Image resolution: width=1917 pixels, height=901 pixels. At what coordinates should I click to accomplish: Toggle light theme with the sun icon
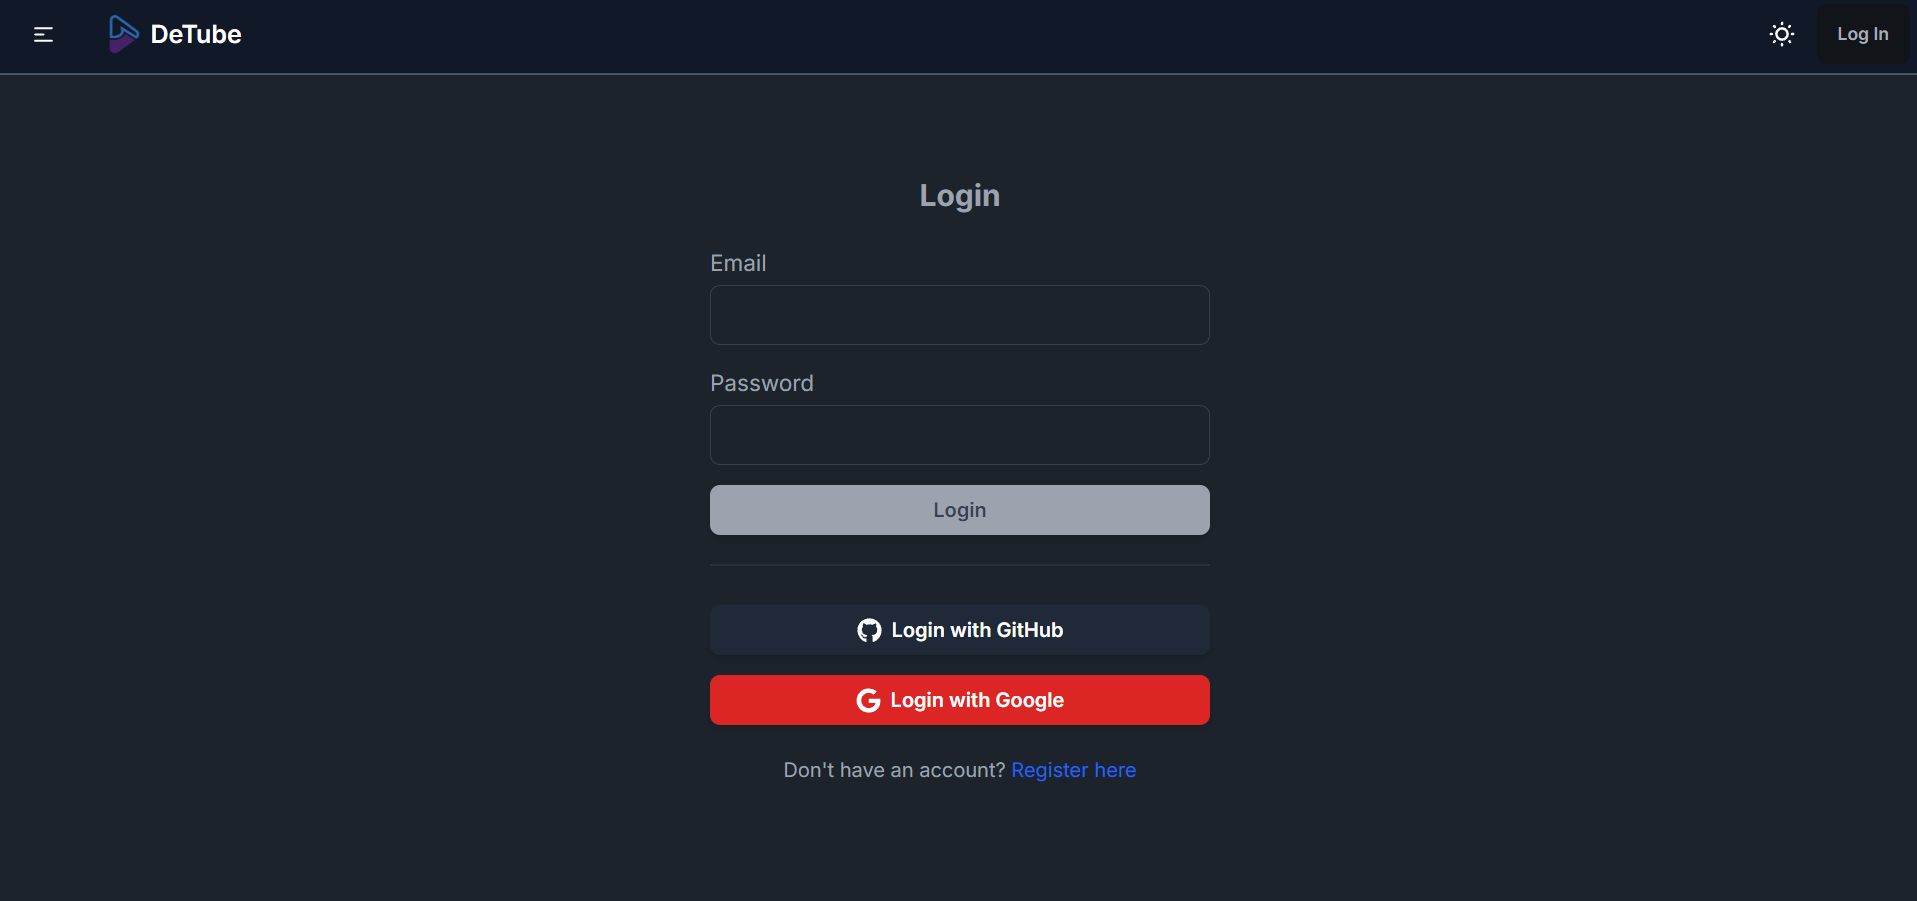pyautogui.click(x=1781, y=34)
